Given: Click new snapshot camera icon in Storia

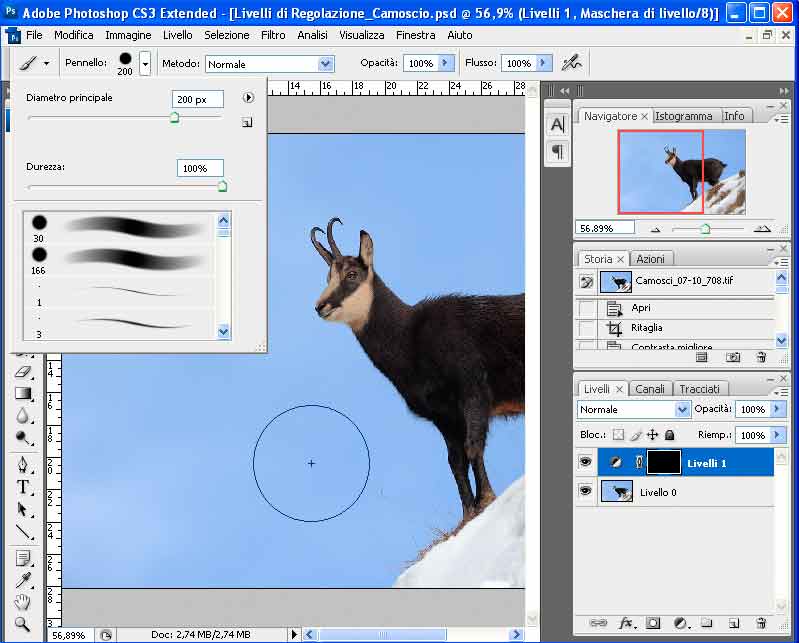Looking at the screenshot, I should pyautogui.click(x=733, y=357).
